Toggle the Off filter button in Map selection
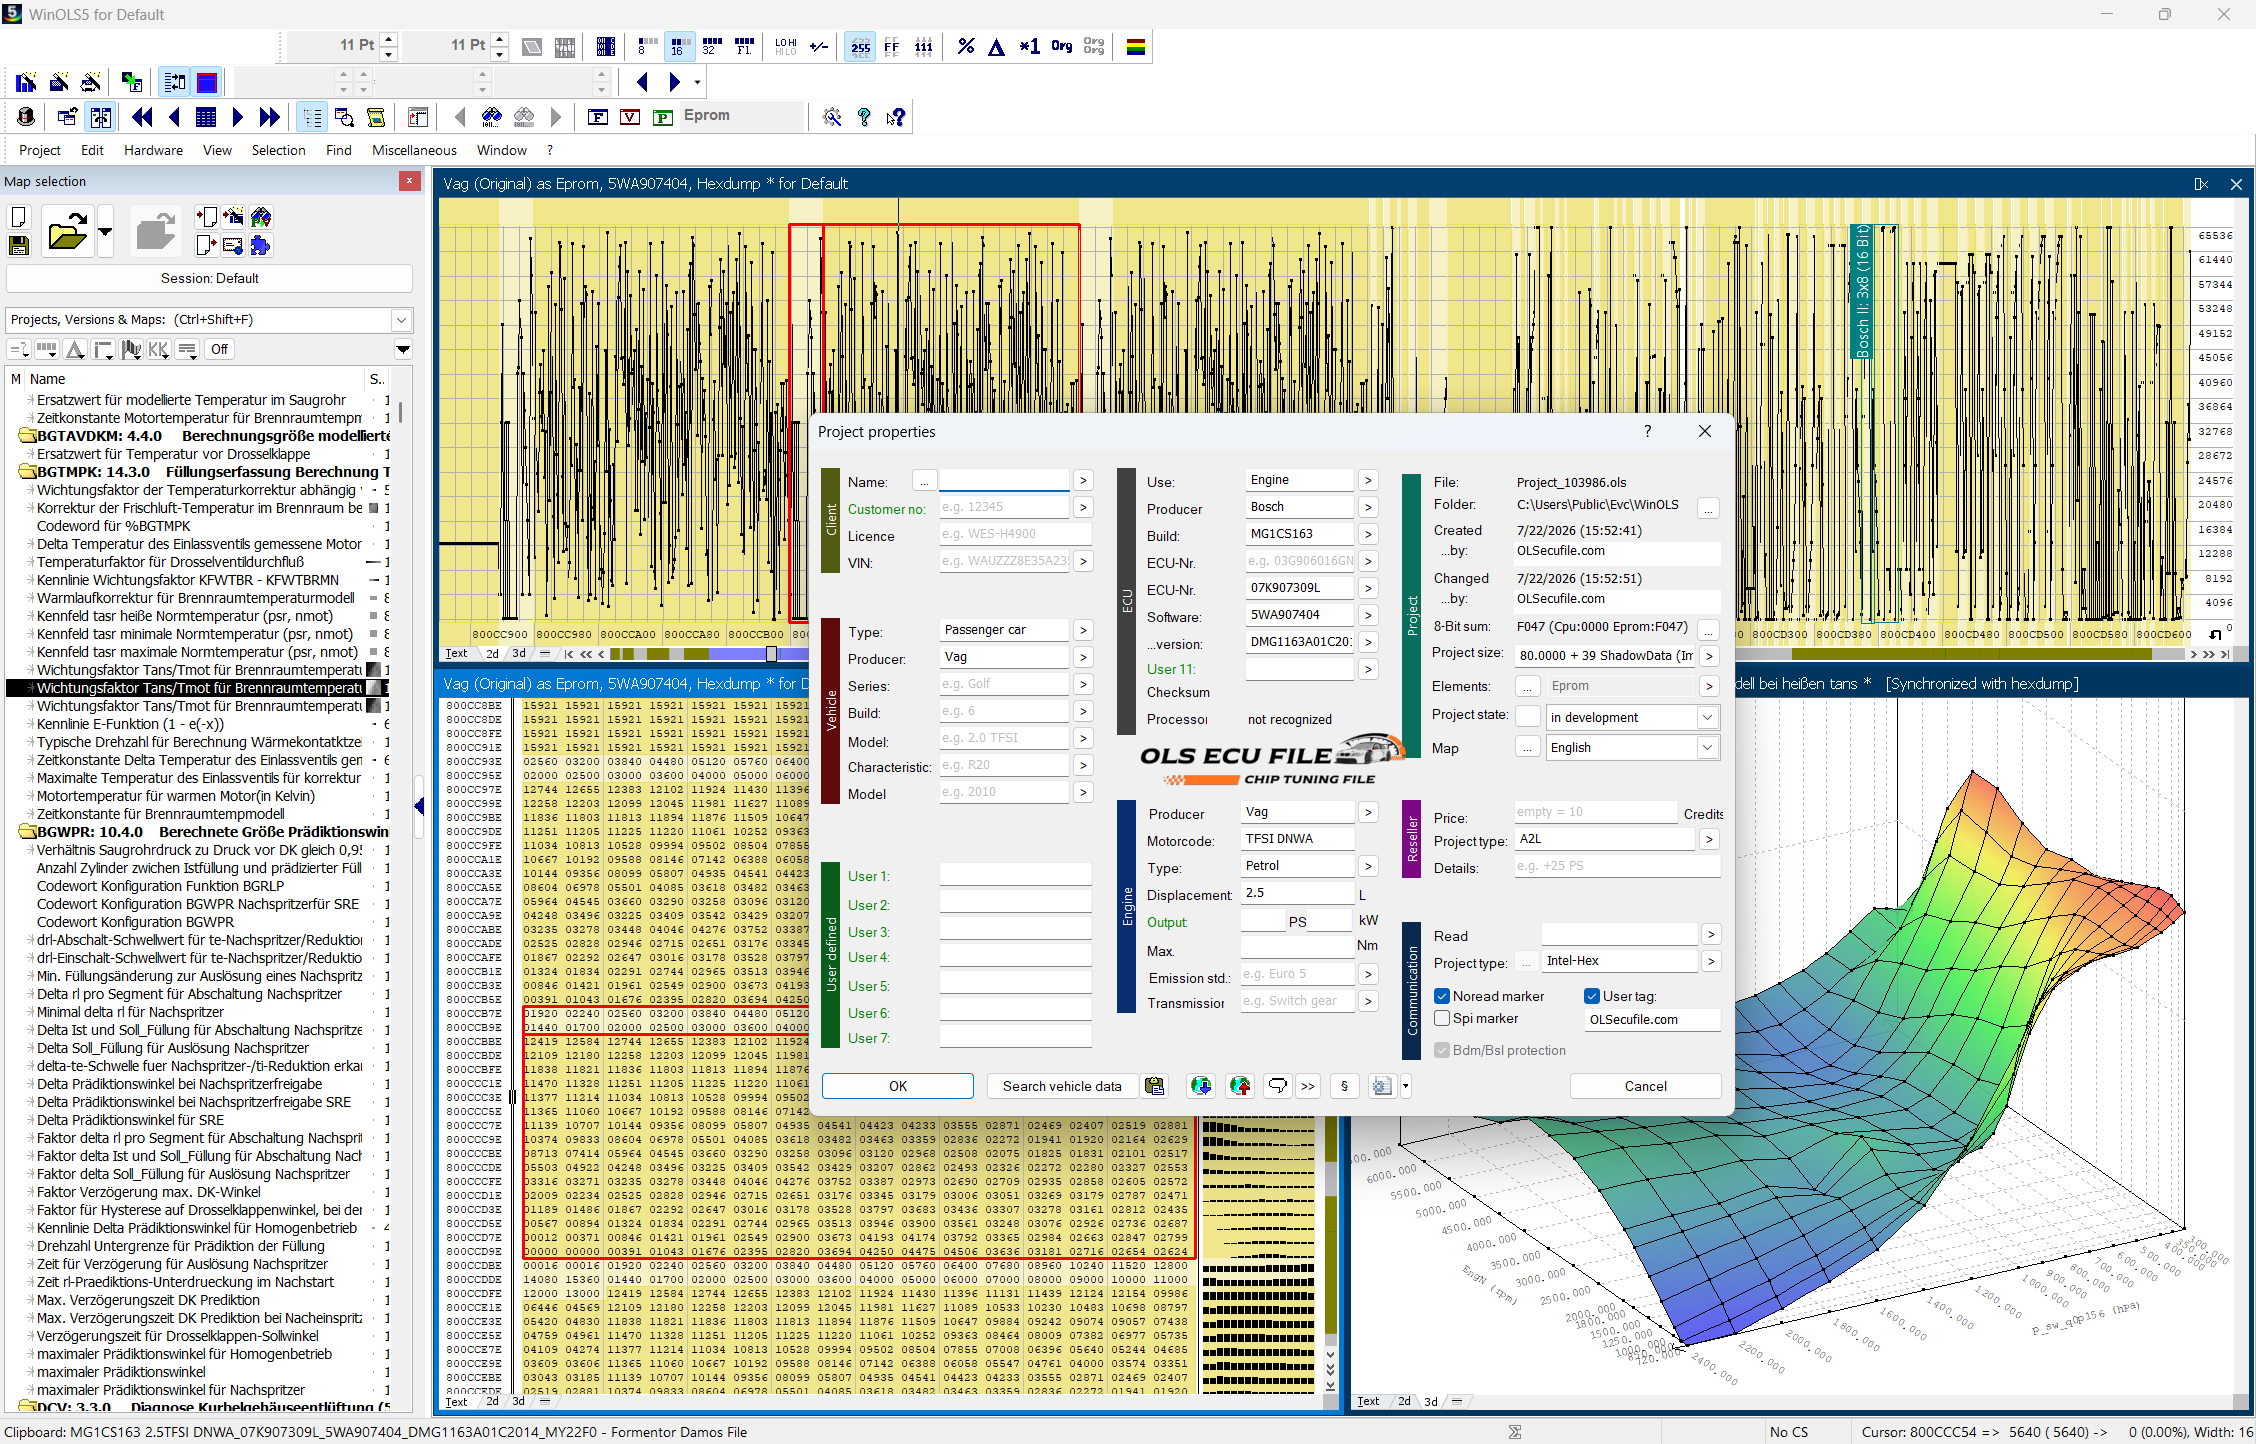Image resolution: width=2256 pixels, height=1444 pixels. click(x=219, y=349)
